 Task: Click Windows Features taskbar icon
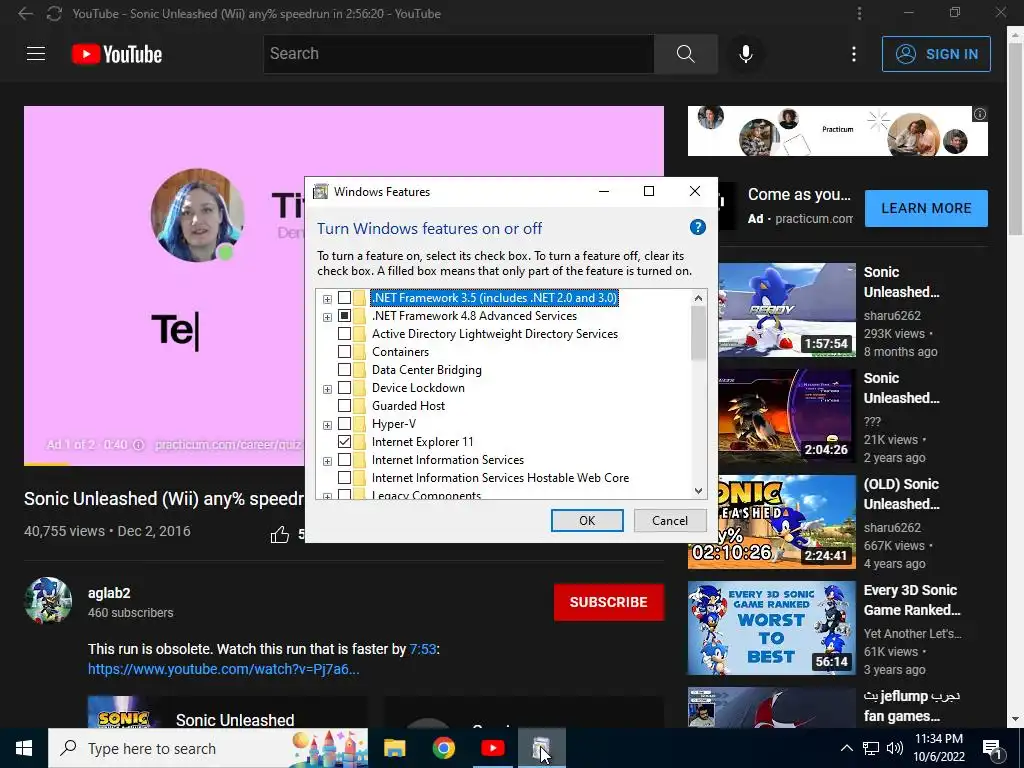(x=541, y=748)
